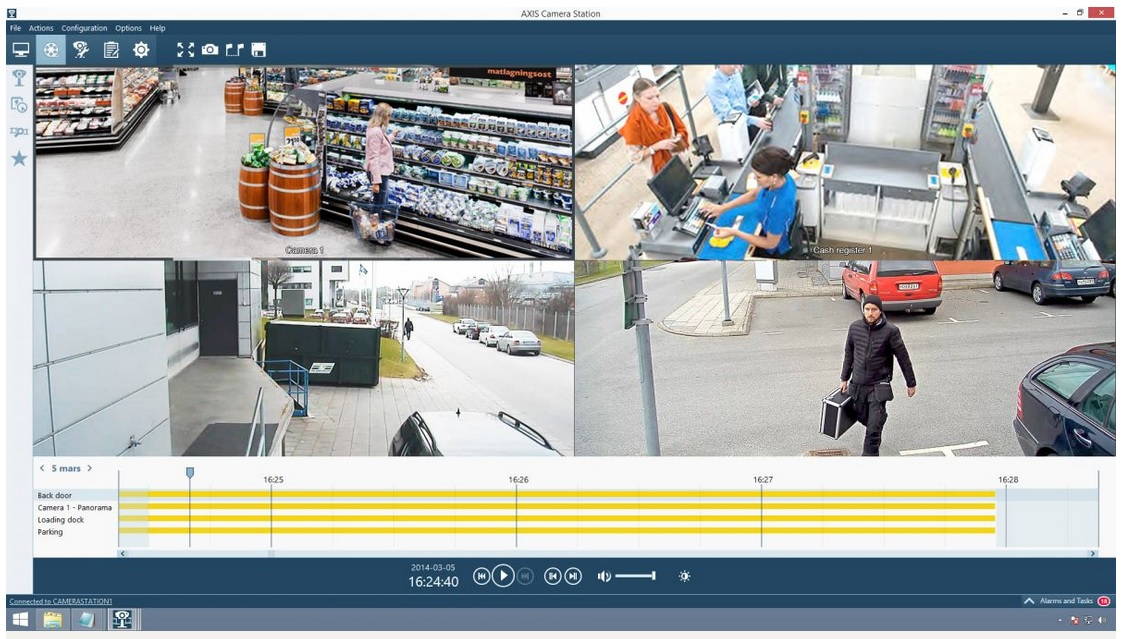The width and height of the screenshot is (1128, 639).
Task: Adjust the volume slider
Action: (635, 576)
